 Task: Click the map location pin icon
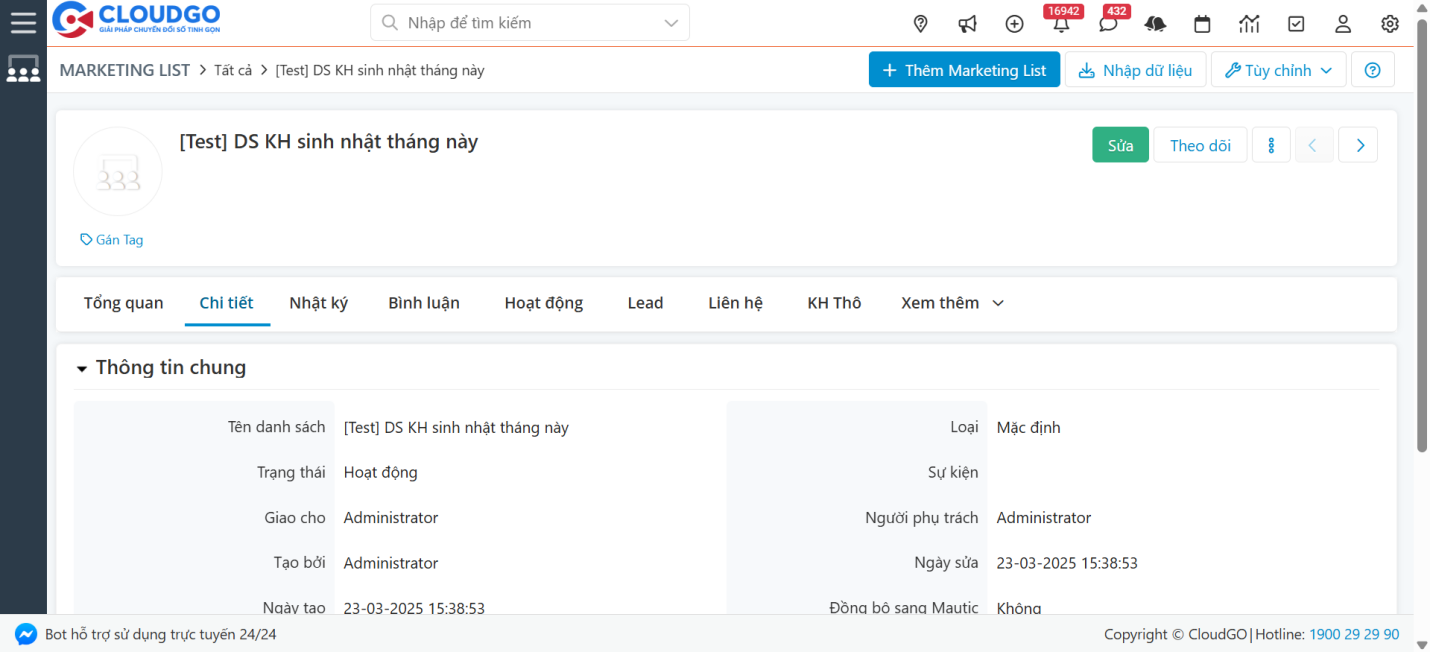pos(921,24)
